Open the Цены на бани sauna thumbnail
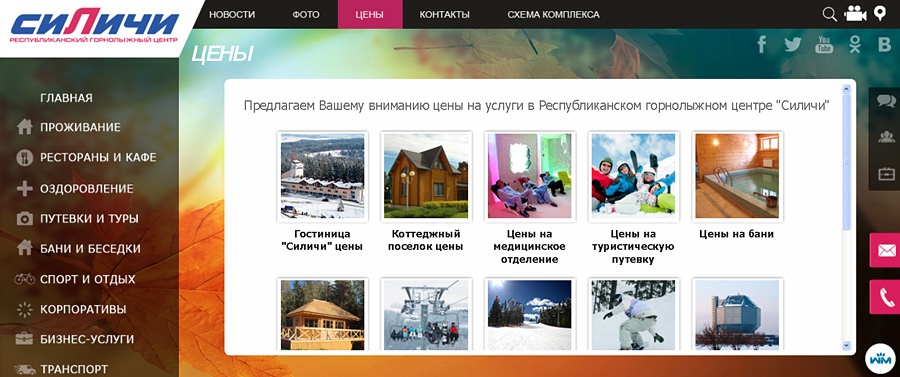900x377 pixels. (x=737, y=176)
